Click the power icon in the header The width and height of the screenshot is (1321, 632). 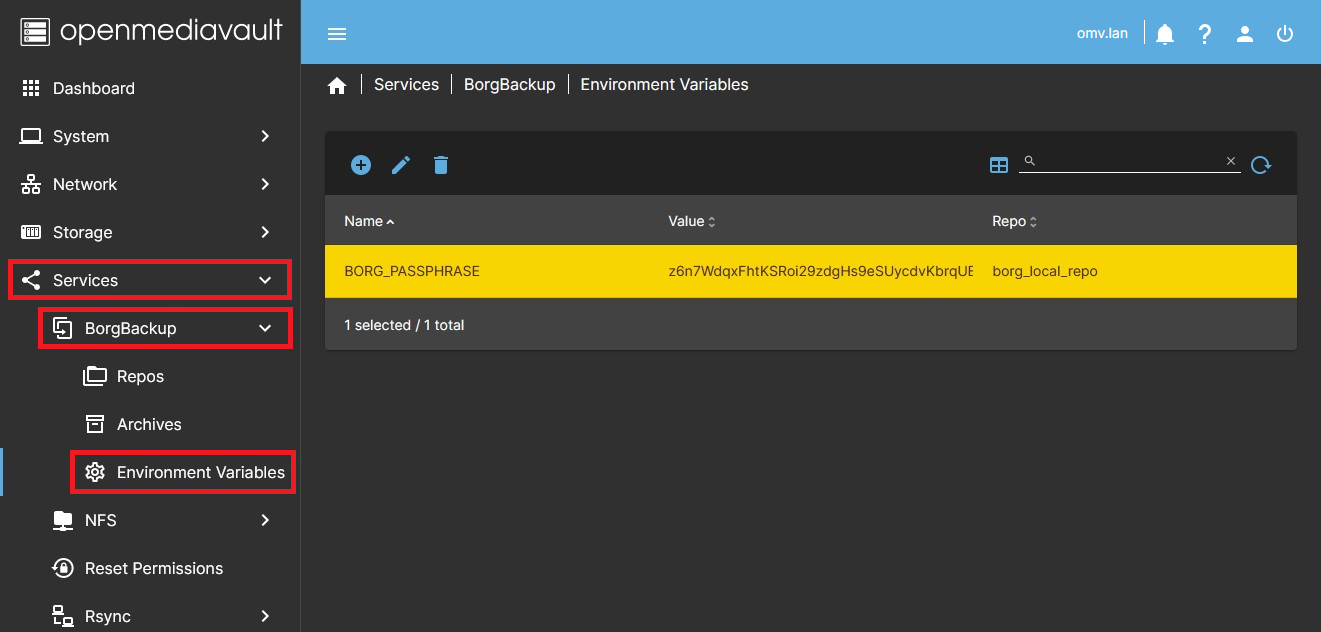coord(1285,34)
